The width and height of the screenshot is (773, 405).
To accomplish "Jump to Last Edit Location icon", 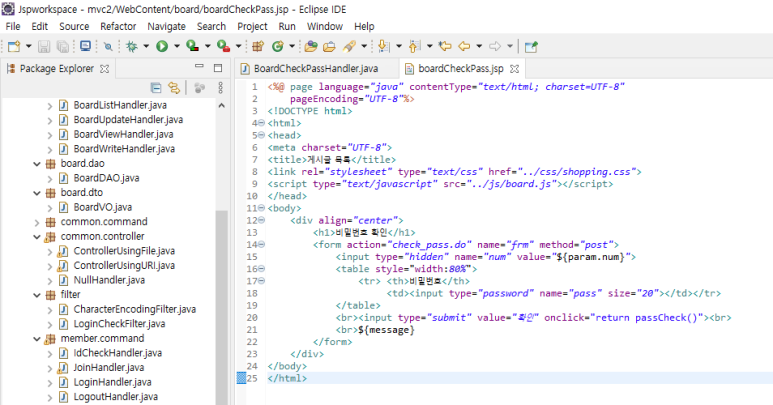I will [445, 46].
